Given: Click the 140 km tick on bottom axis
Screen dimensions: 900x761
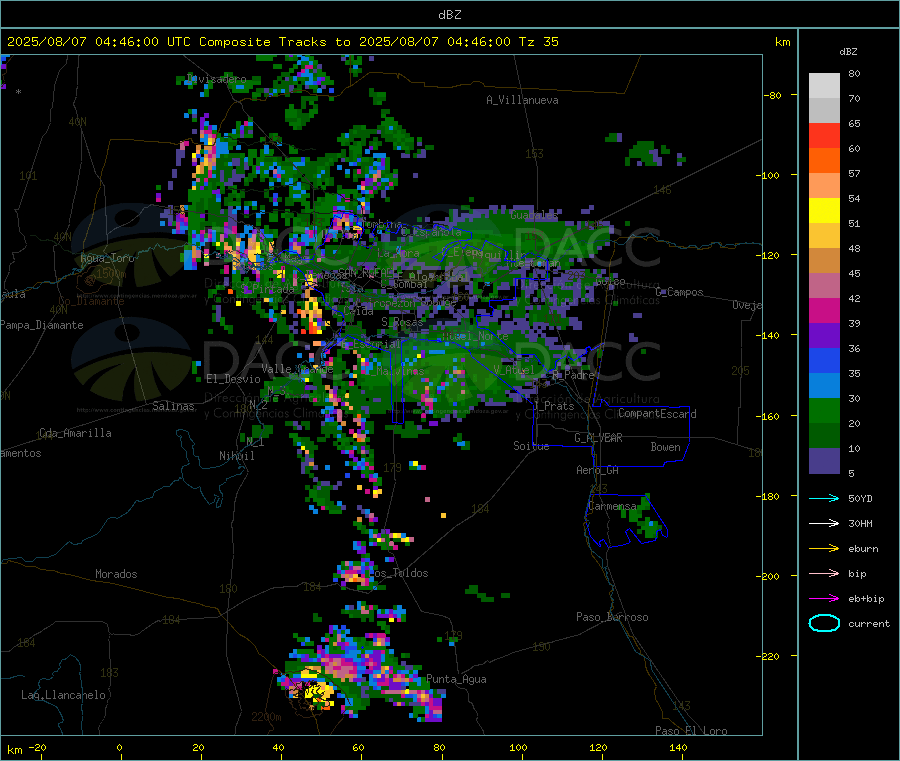Looking at the screenshot, I should click(678, 747).
